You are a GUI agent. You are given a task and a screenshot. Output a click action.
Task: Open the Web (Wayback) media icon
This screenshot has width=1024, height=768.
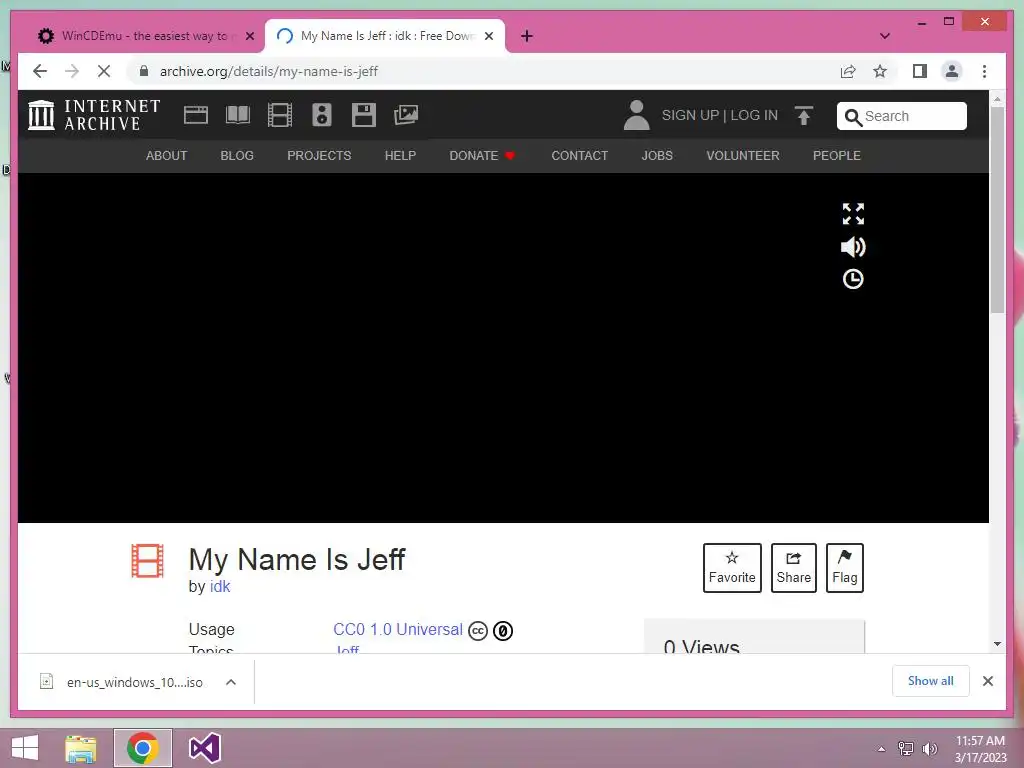195,115
